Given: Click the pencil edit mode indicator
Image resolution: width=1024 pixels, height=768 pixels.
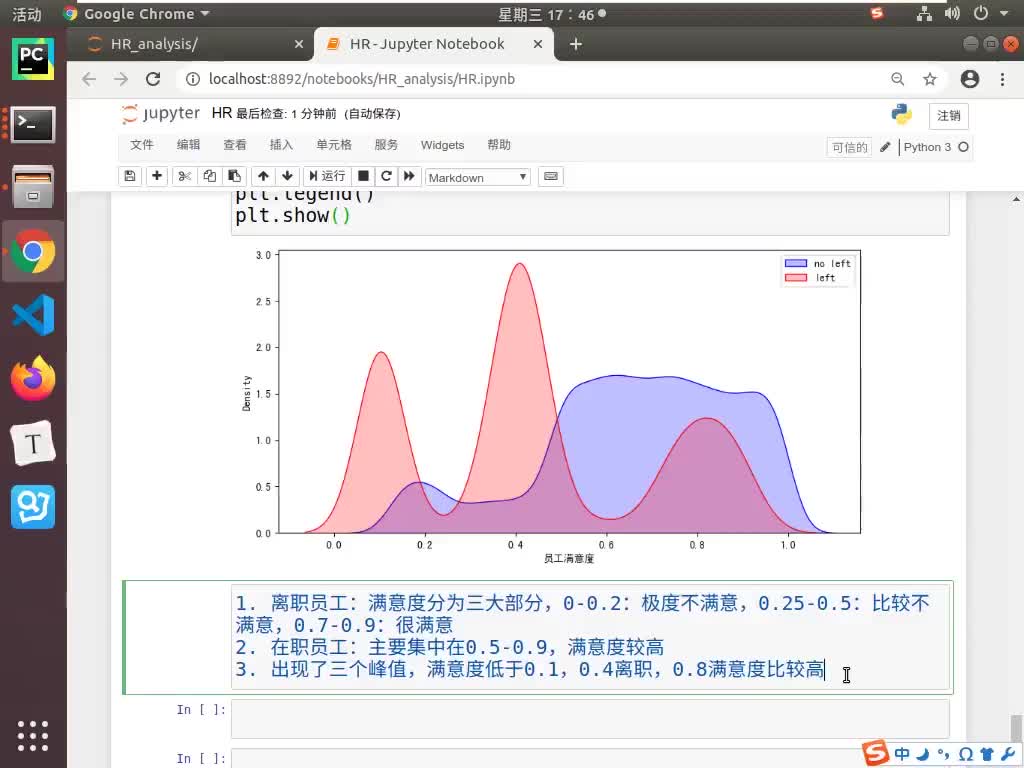Looking at the screenshot, I should (885, 147).
